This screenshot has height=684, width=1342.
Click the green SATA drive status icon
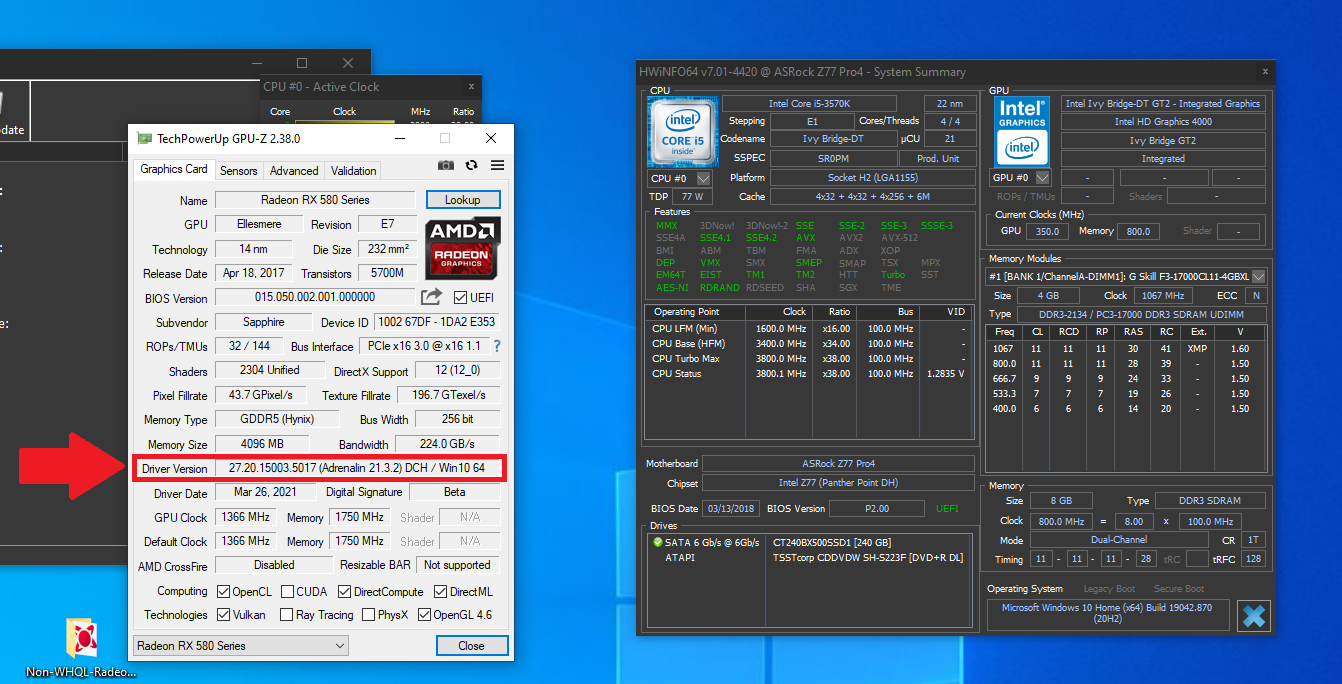[658, 542]
